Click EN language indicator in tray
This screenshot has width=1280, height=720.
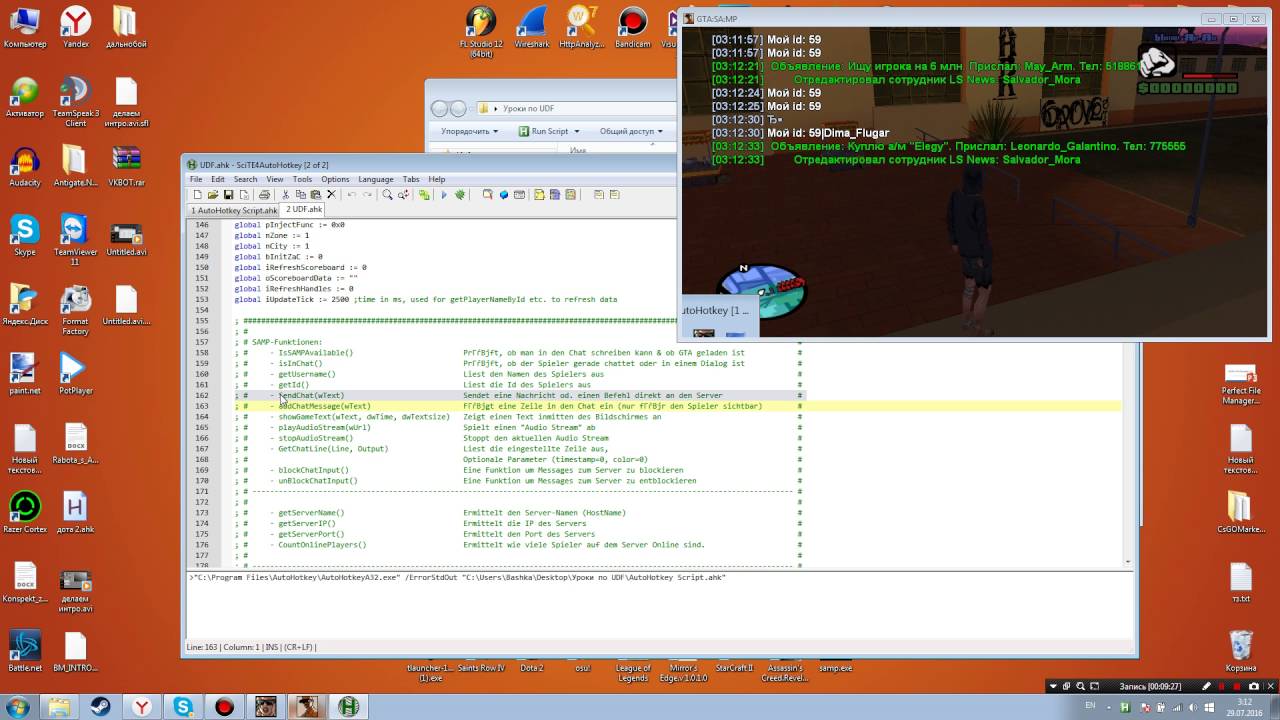click(x=1090, y=706)
